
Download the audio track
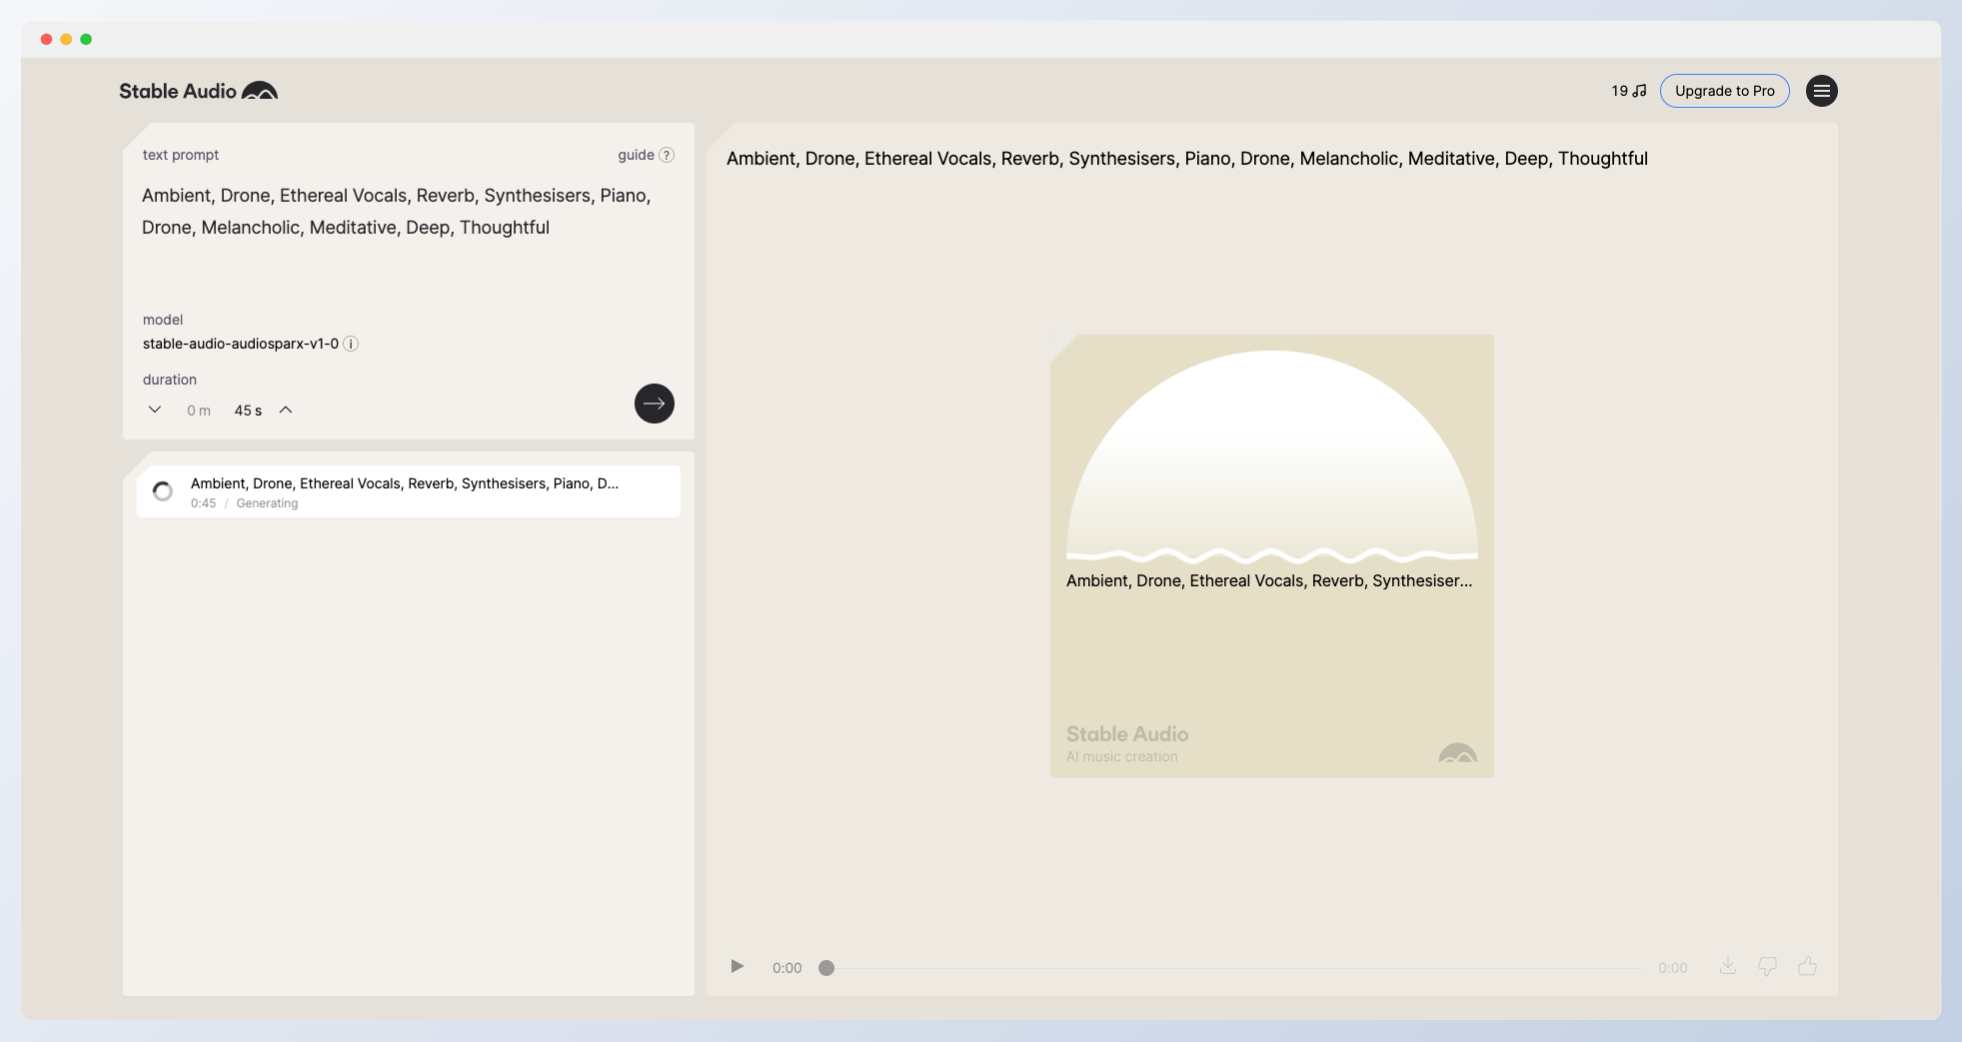(1727, 966)
